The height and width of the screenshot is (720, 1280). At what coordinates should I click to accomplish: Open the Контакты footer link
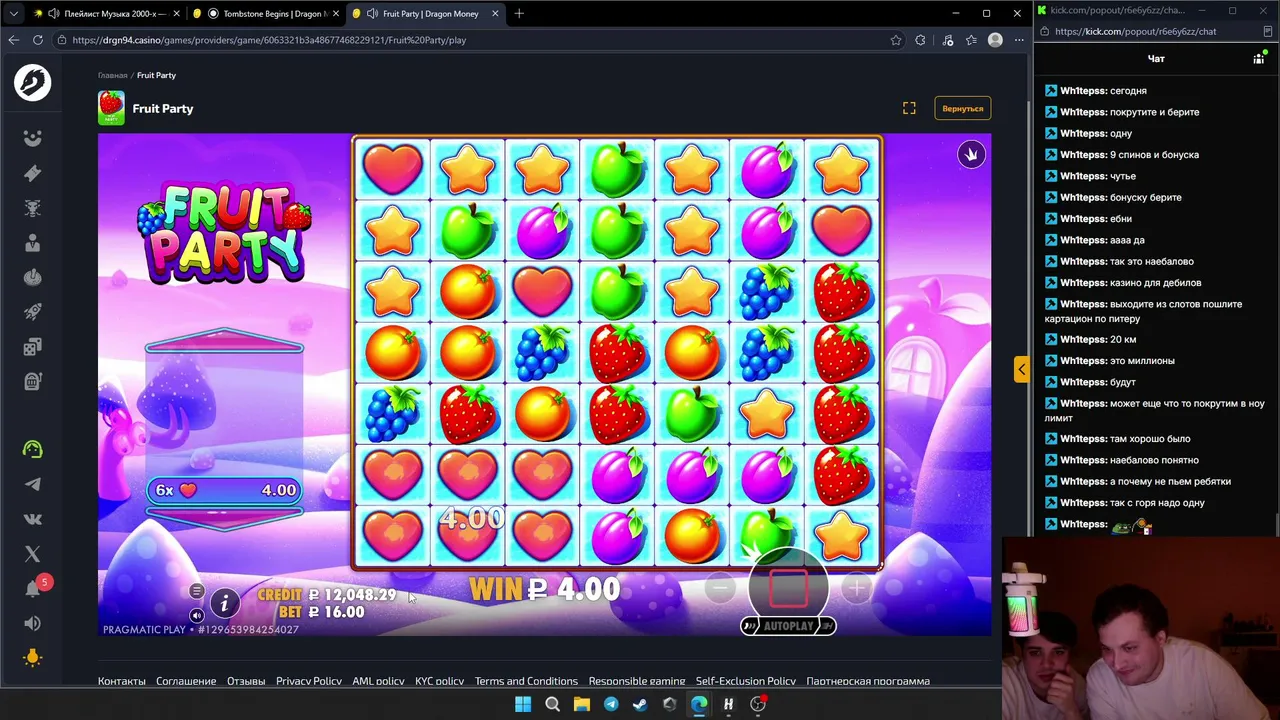coord(122,681)
